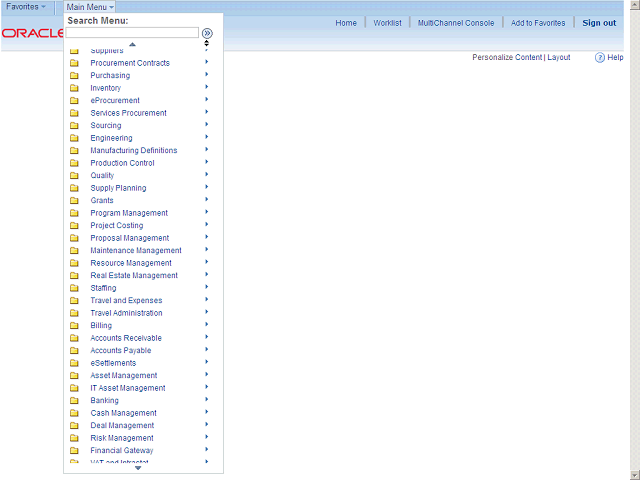Expand the Manufacturing Definitions submenu arrow

(x=207, y=149)
